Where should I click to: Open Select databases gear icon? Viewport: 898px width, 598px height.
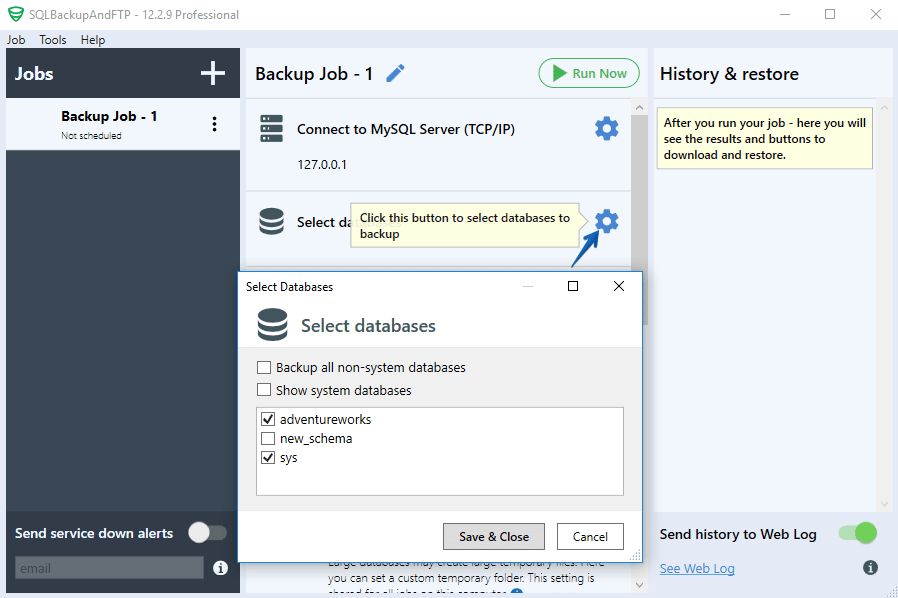point(606,221)
